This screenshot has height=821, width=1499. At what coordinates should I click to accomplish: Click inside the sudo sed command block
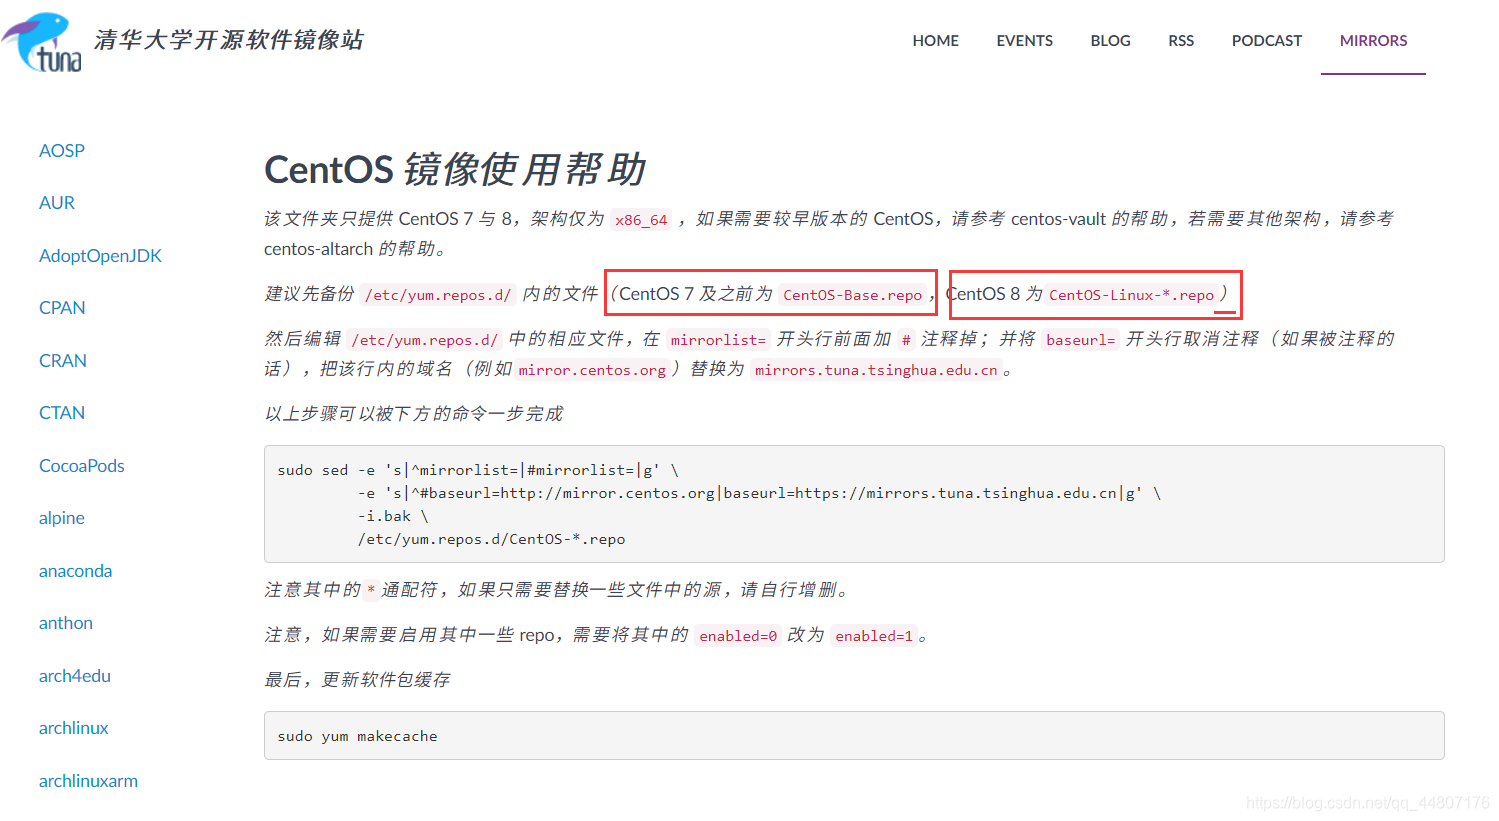pyautogui.click(x=854, y=504)
